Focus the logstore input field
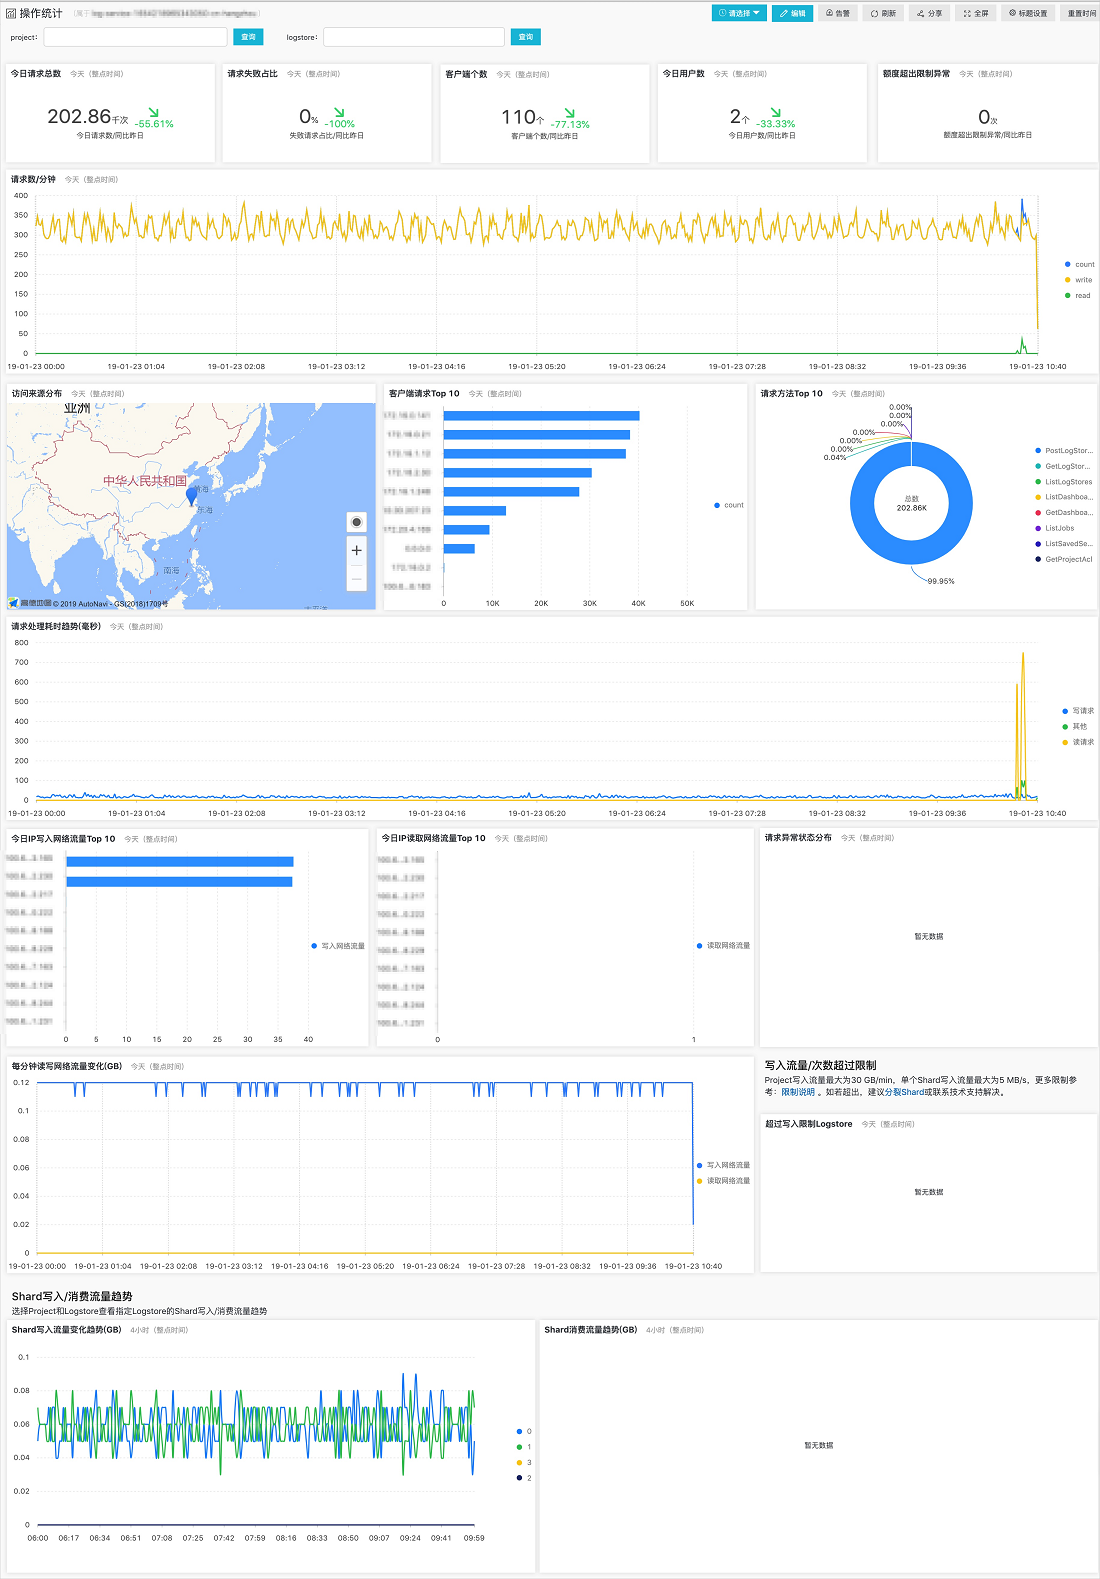 414,37
